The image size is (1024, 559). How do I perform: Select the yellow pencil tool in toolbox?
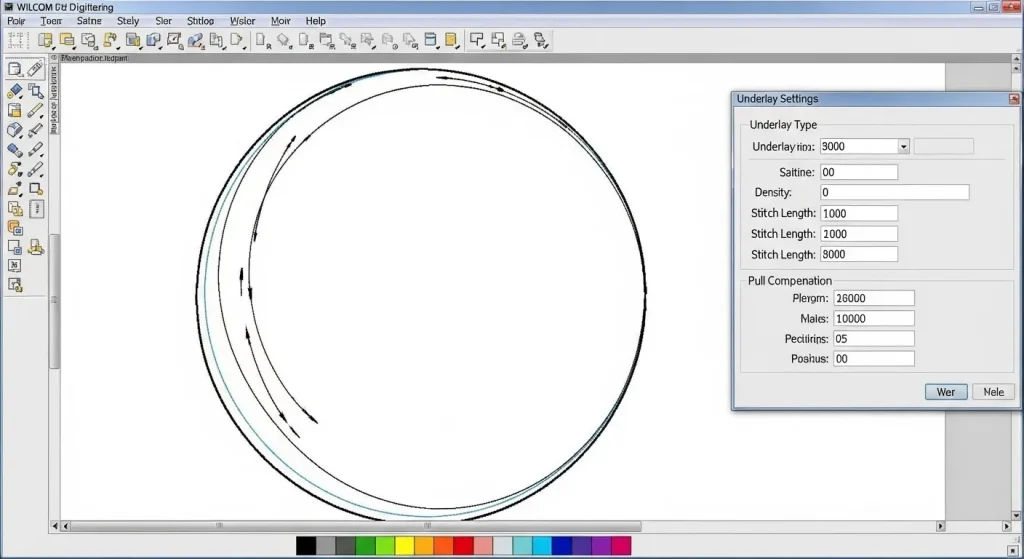click(36, 110)
